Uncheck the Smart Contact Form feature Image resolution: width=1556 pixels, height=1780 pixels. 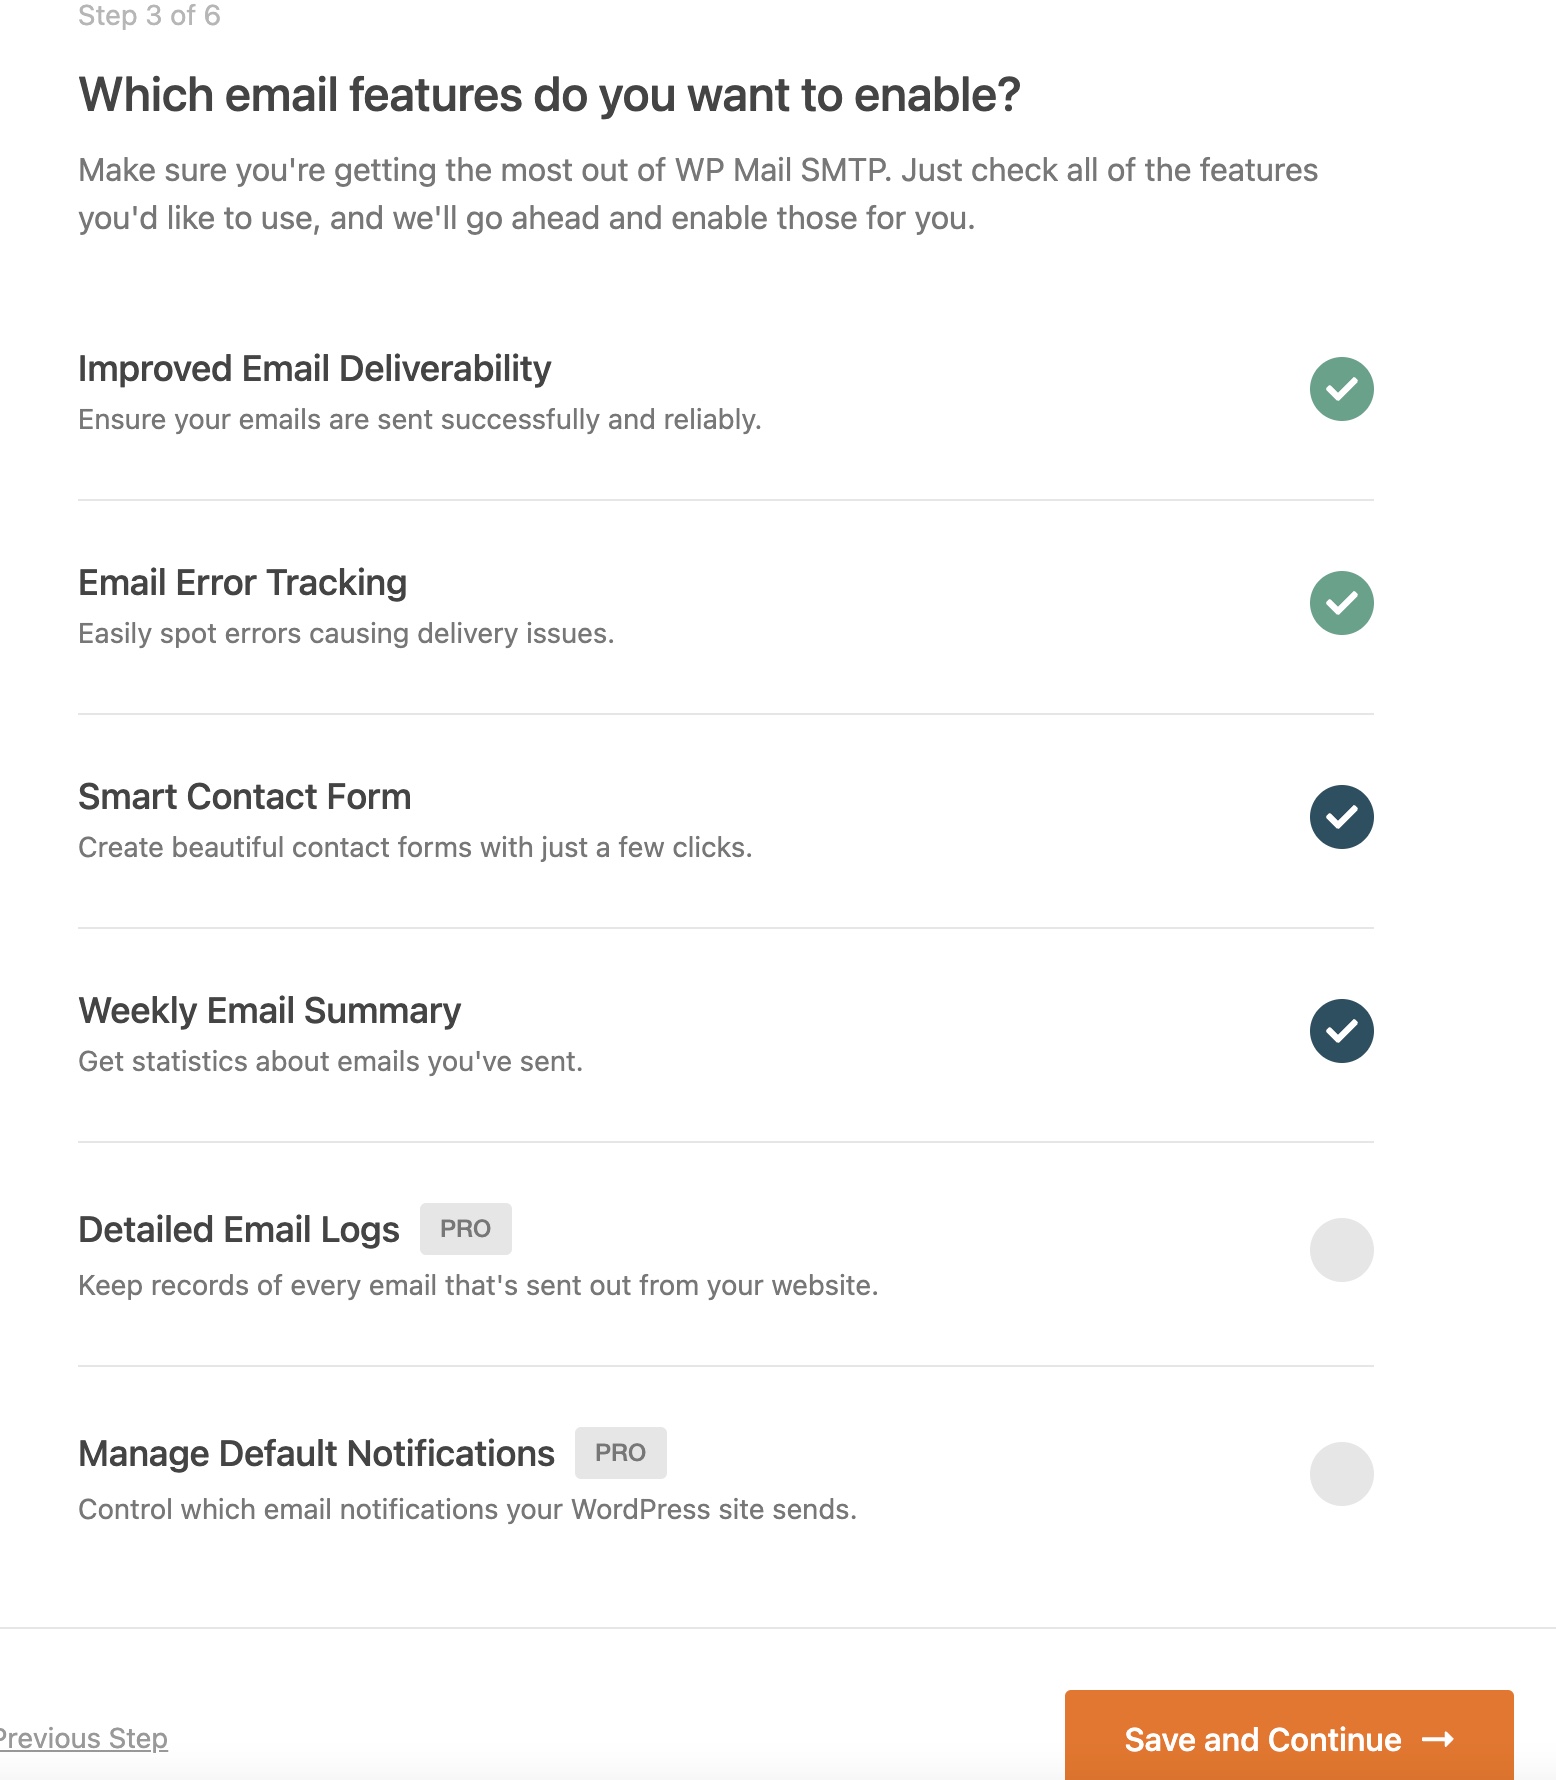pos(1341,817)
